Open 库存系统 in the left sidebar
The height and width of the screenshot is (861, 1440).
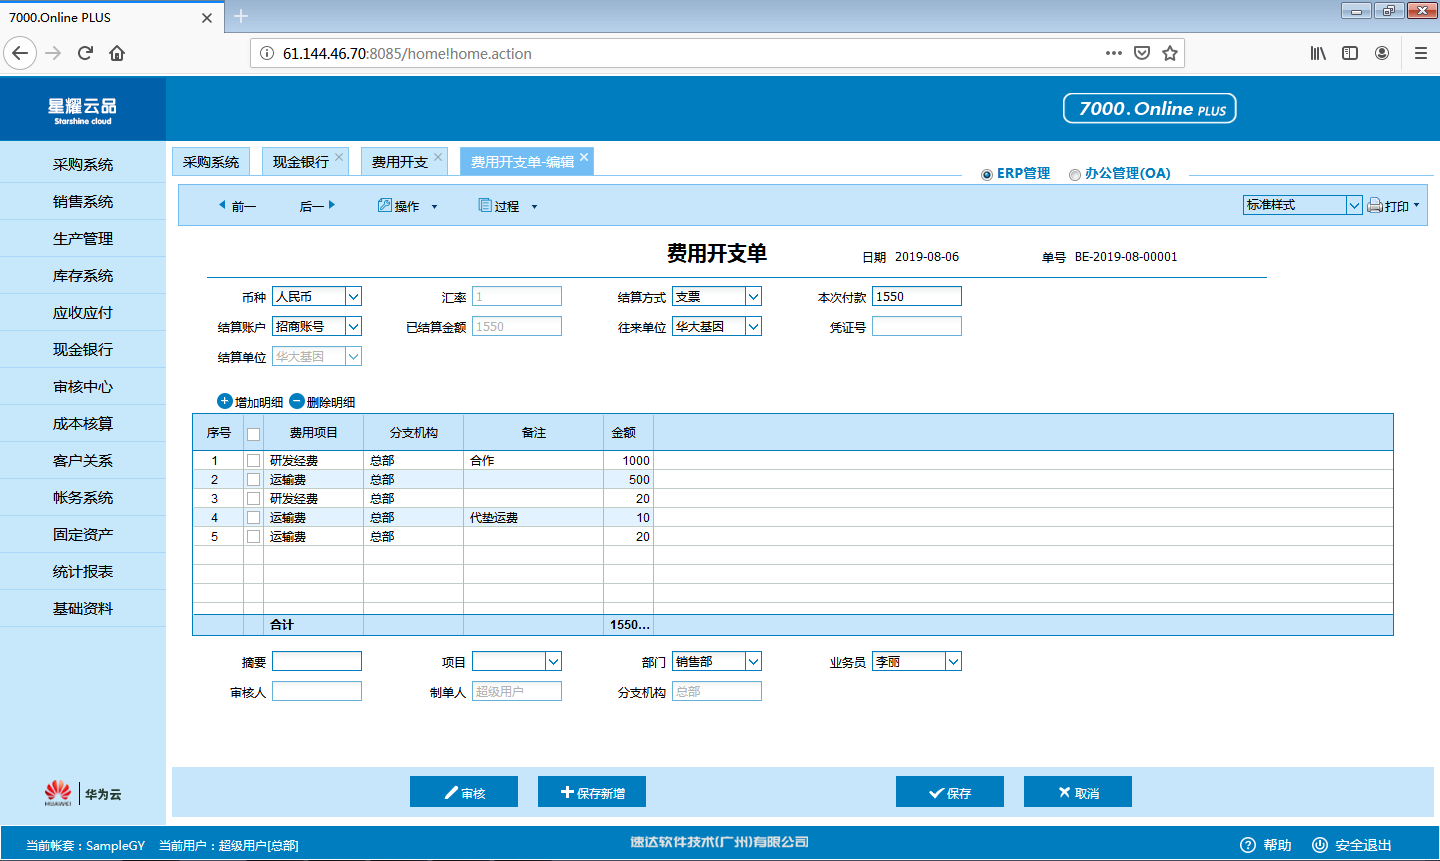pyautogui.click(x=83, y=276)
